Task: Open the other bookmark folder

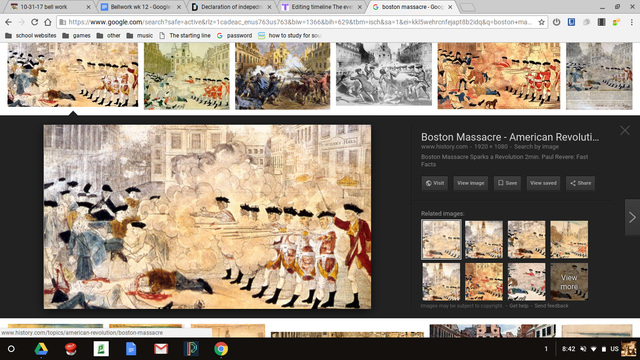Action: [109, 36]
